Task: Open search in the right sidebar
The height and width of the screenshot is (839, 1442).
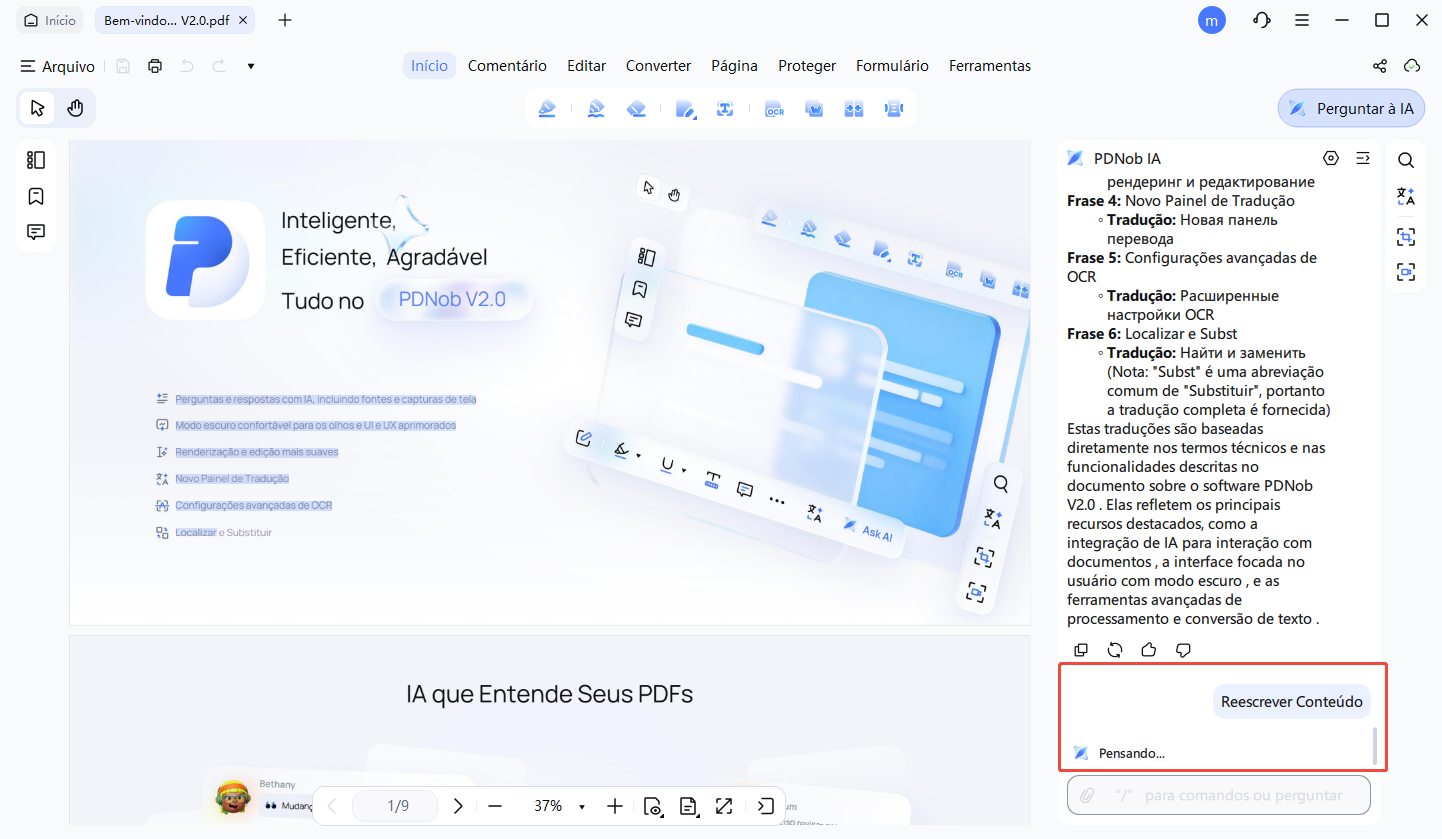Action: (1406, 159)
